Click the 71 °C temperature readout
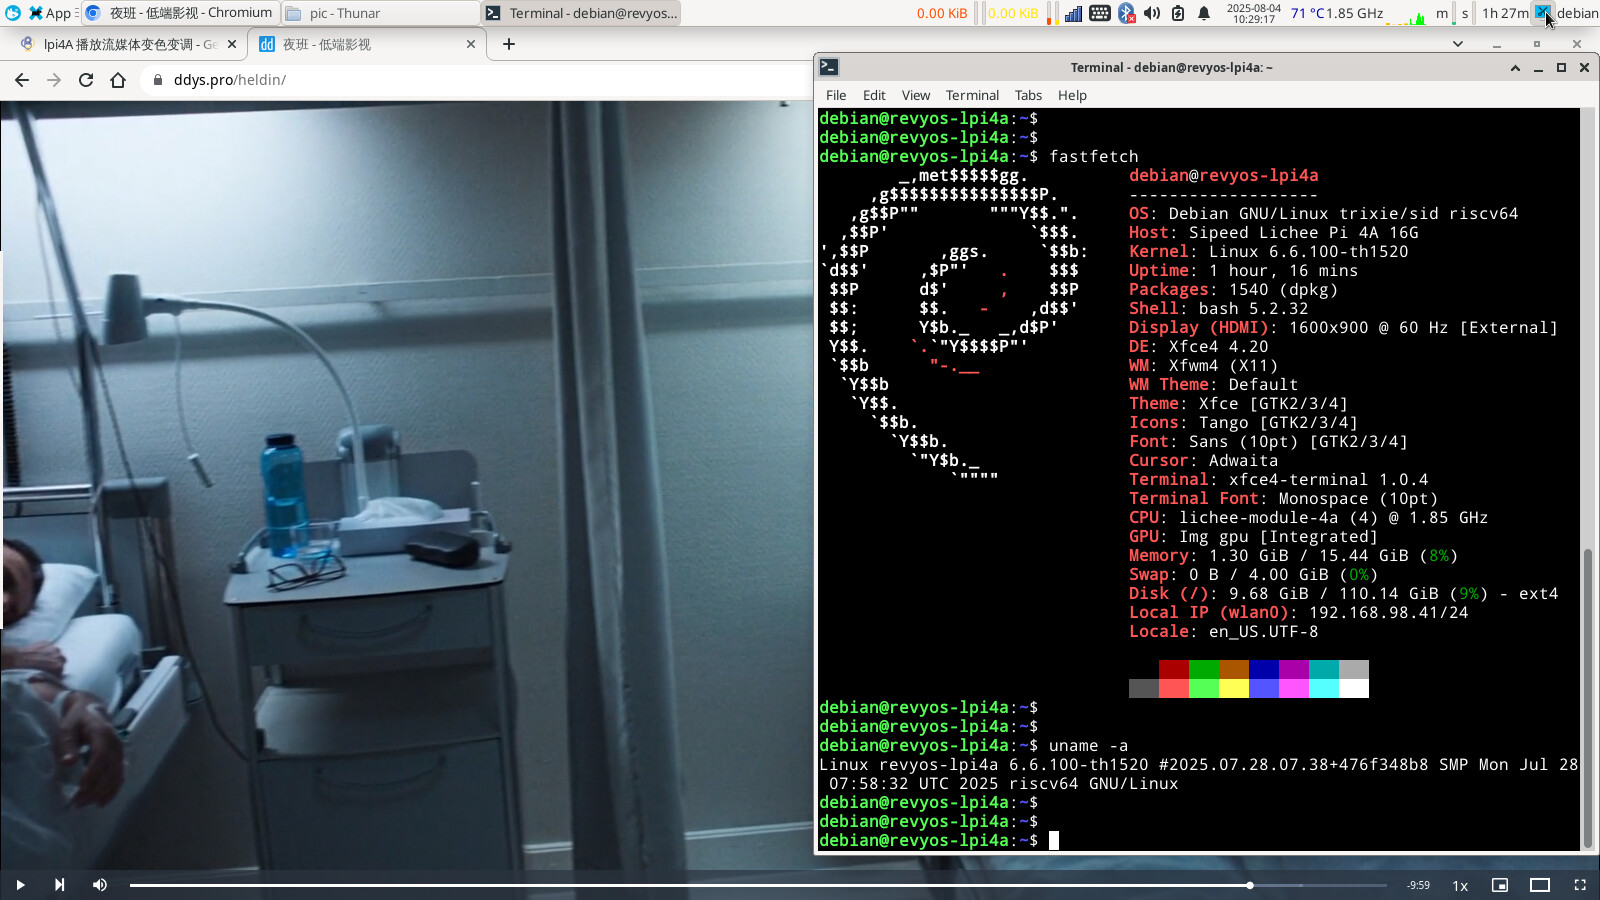 1308,13
